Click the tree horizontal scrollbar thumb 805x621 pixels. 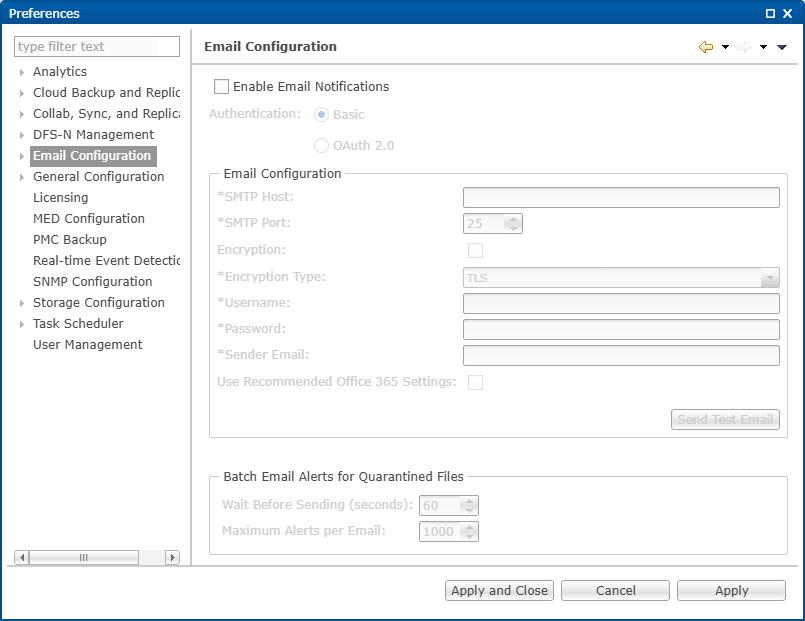(84, 557)
